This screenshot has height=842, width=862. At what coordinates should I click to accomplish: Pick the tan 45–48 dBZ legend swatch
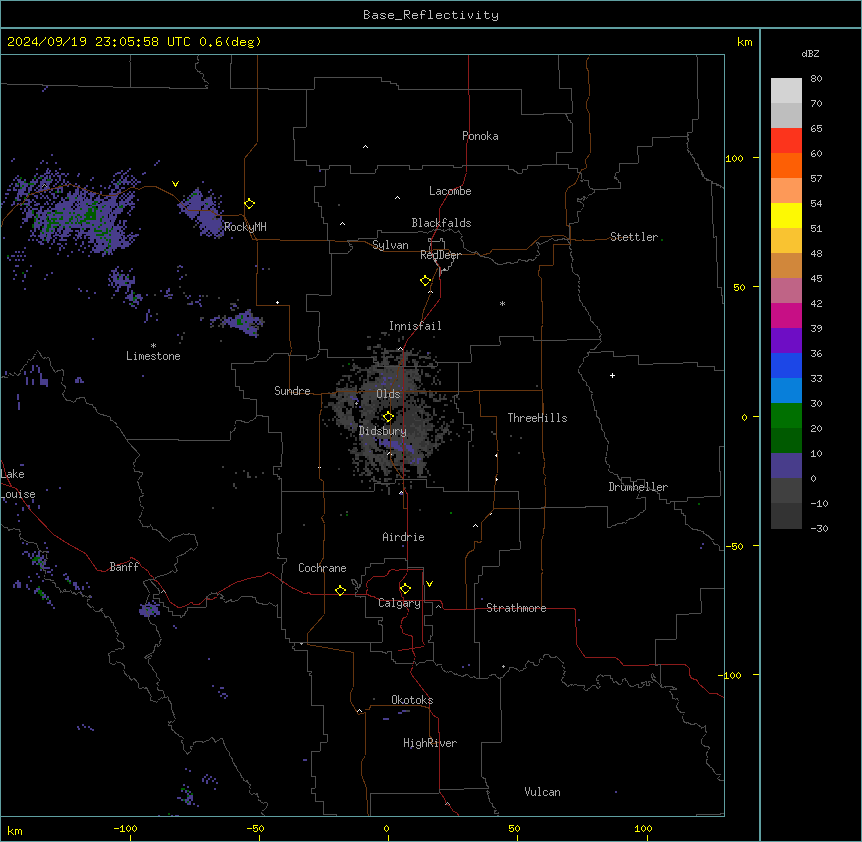click(x=786, y=265)
